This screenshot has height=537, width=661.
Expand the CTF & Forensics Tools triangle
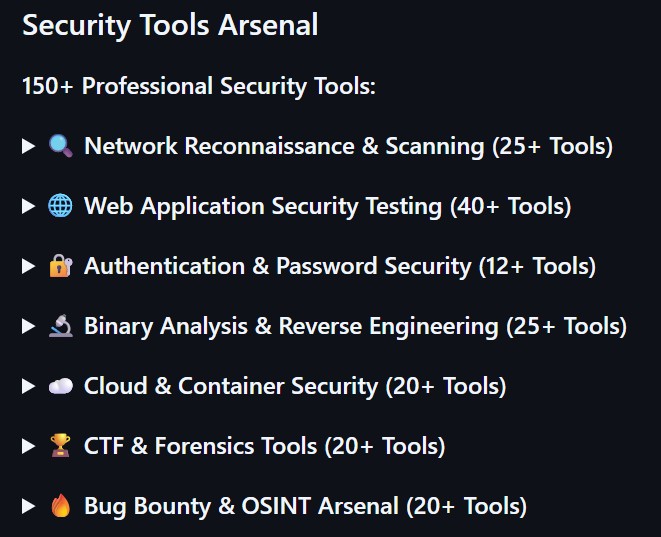pos(28,447)
